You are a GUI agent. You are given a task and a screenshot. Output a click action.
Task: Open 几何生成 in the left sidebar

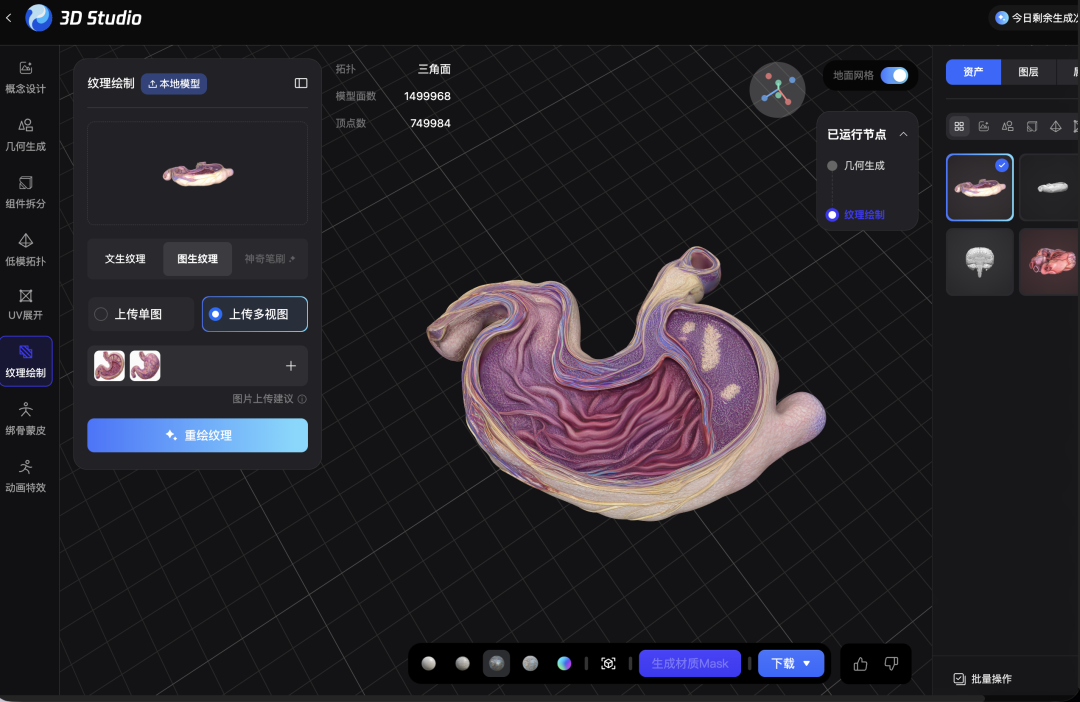point(25,134)
